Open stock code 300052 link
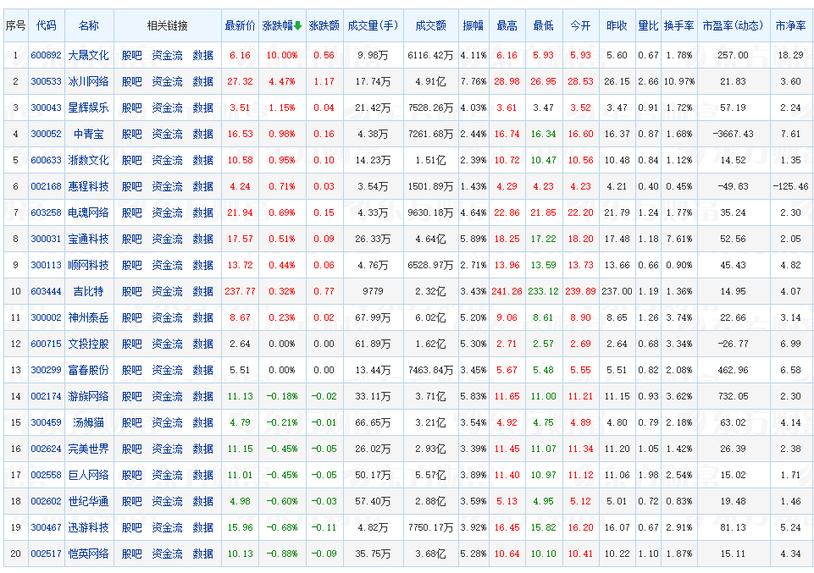Screen dimensions: 814x573 (46, 134)
